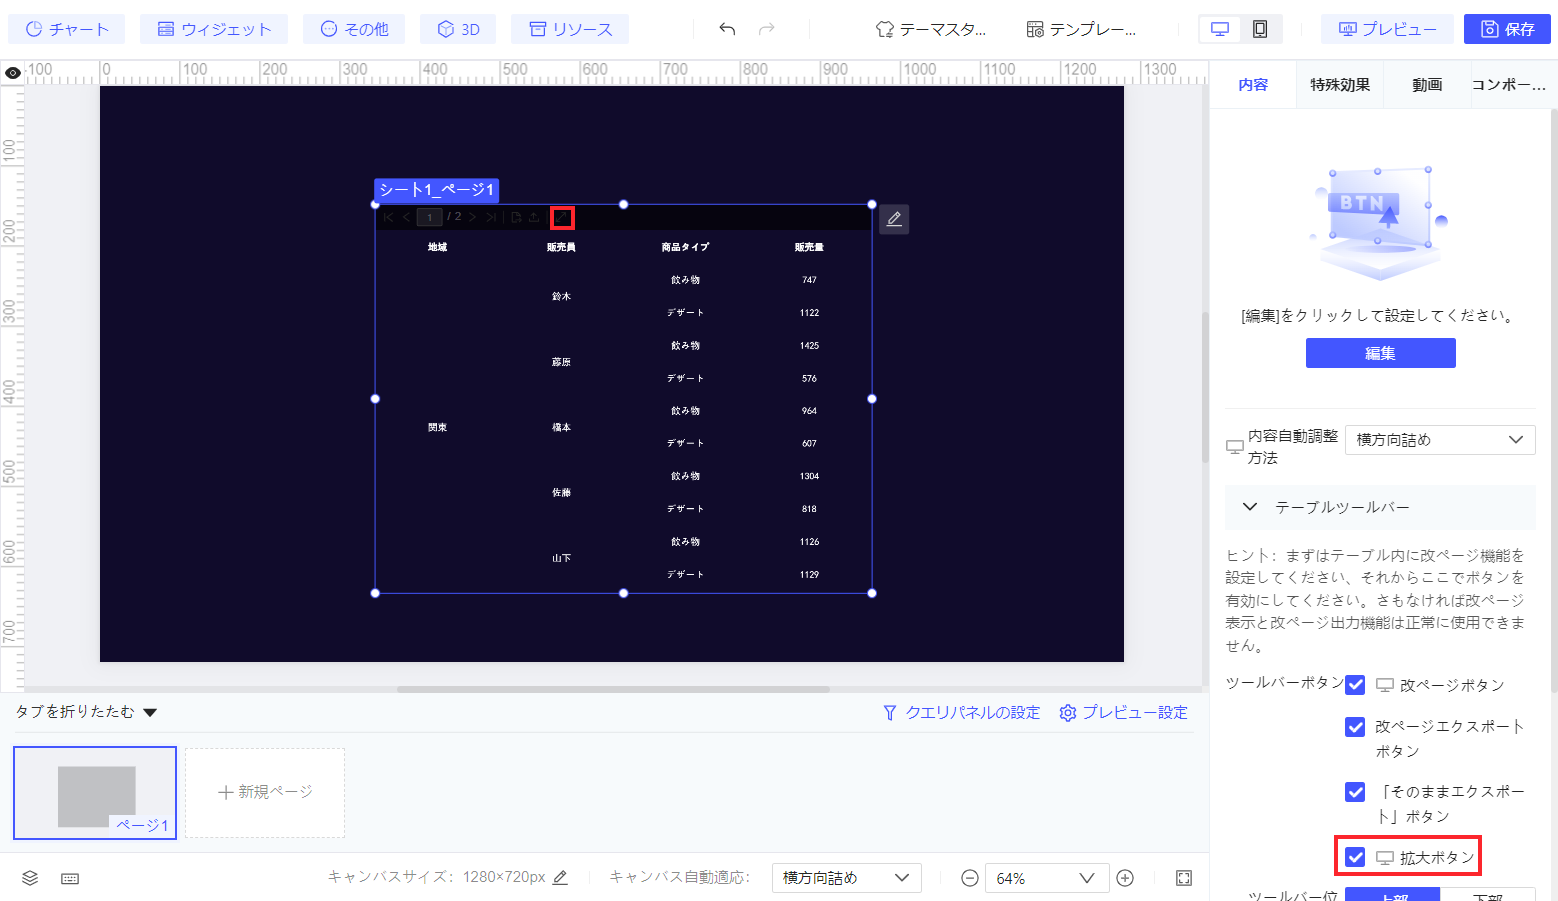Click the expand icon in the table toolbar
The width and height of the screenshot is (1558, 901).
563,217
